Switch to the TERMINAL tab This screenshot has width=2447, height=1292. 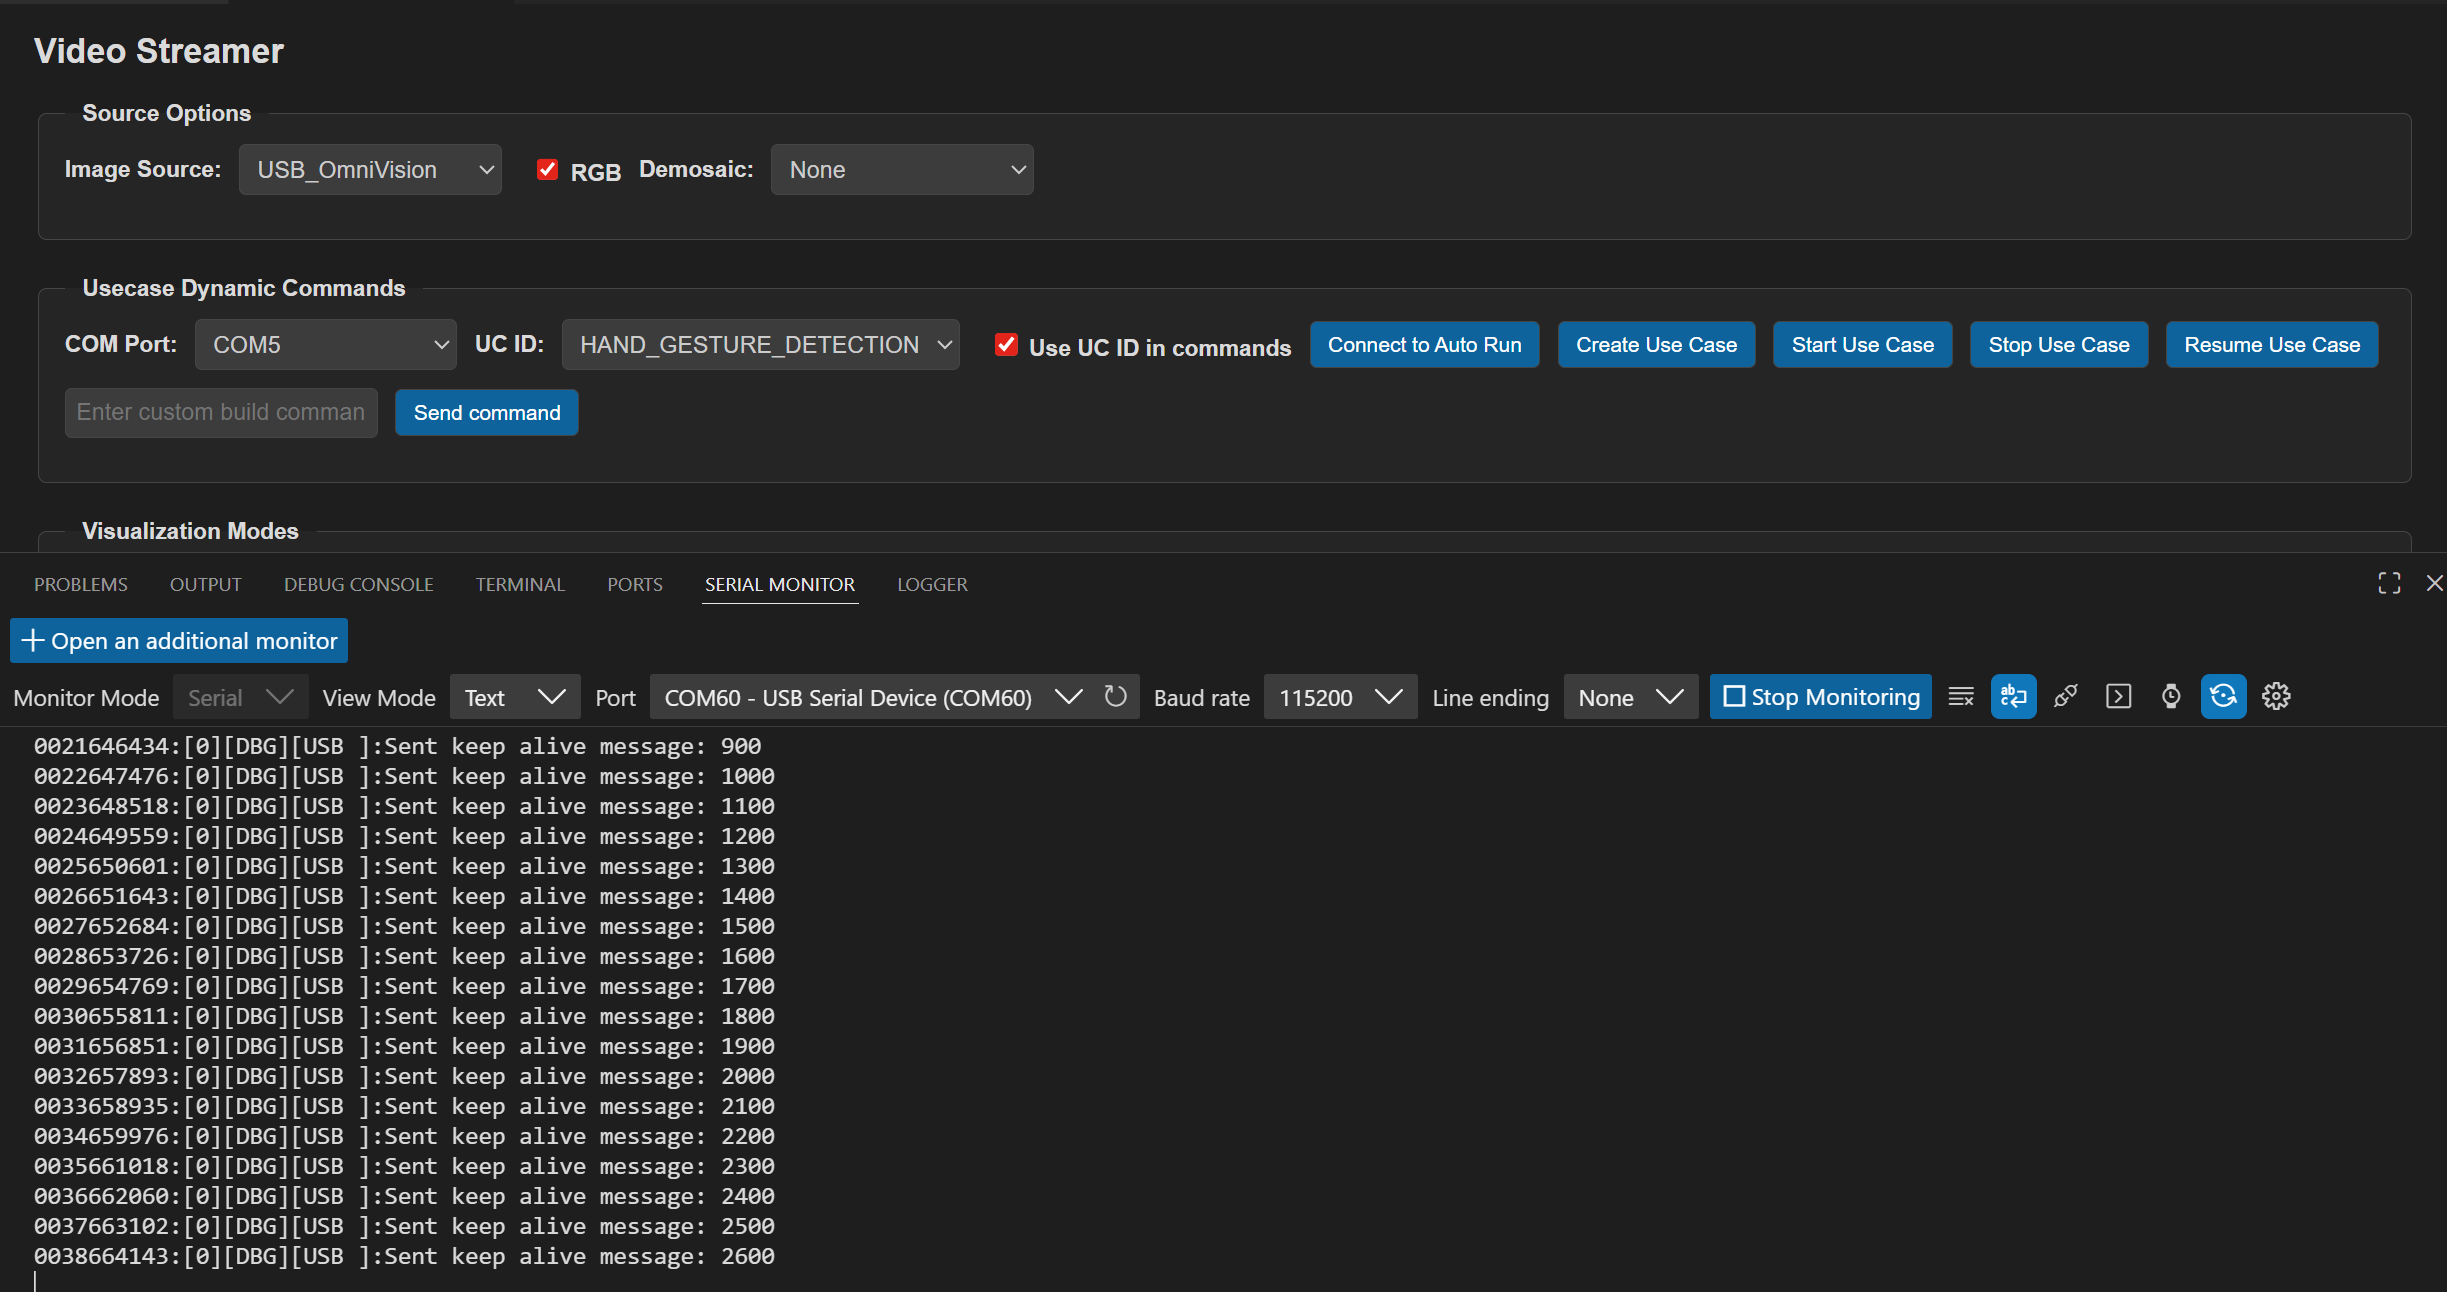520,584
